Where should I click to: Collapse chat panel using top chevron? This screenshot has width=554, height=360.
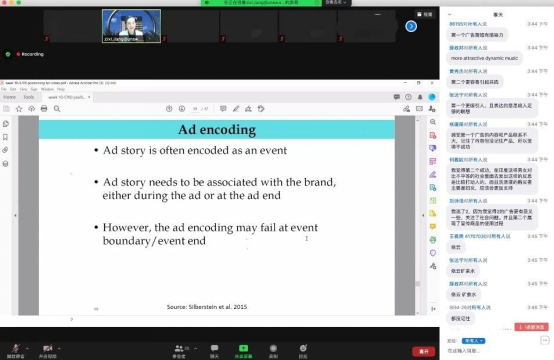pos(449,14)
